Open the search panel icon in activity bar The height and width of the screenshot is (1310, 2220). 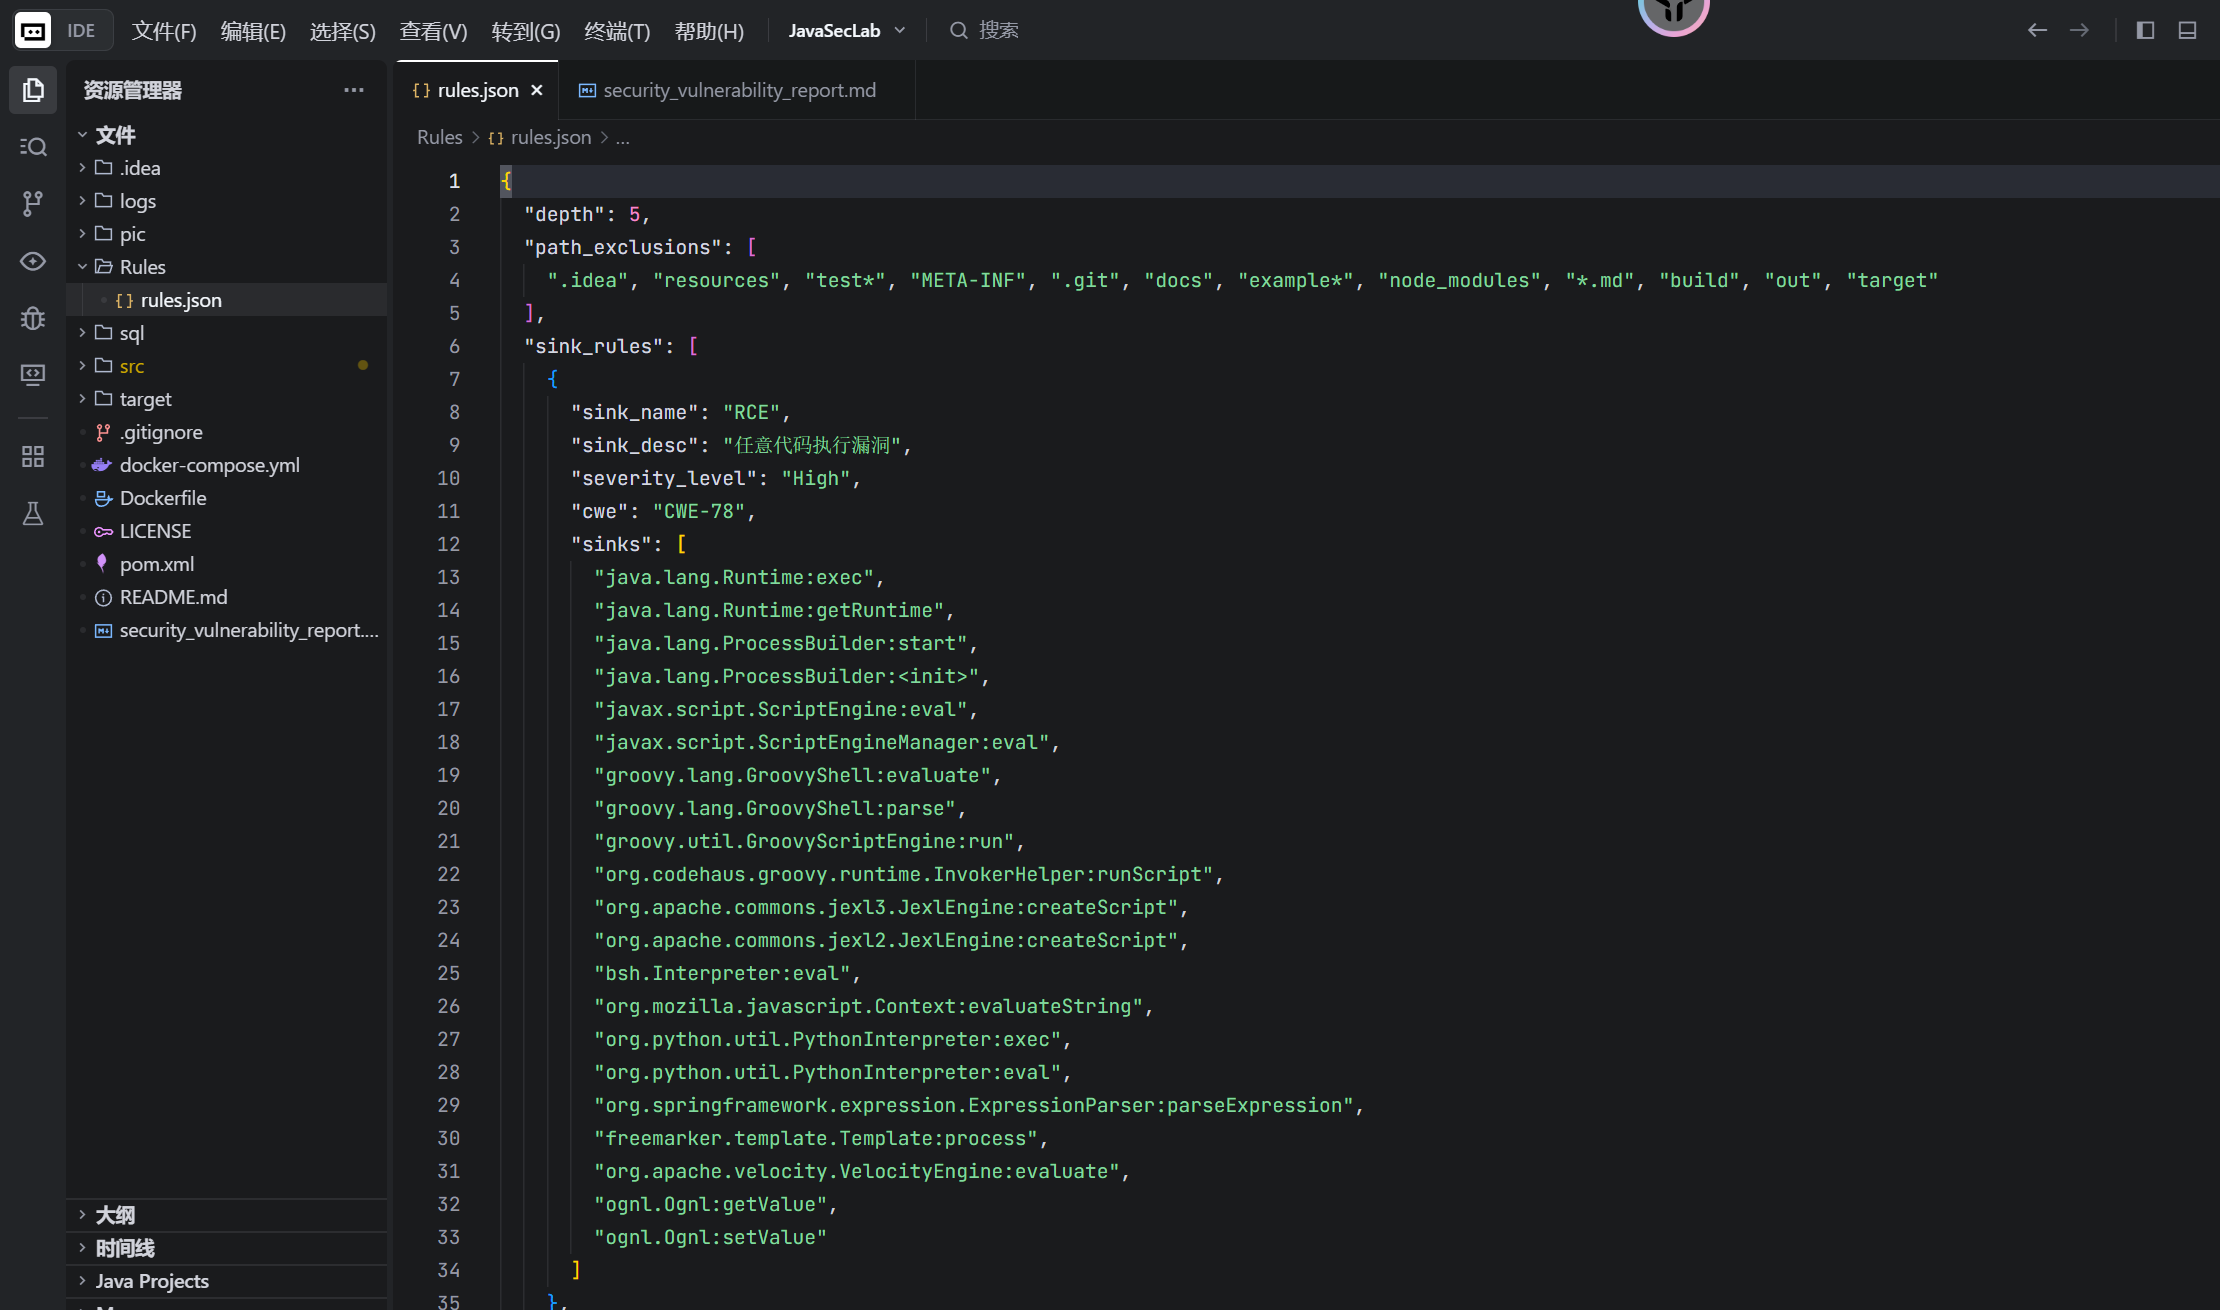click(33, 147)
